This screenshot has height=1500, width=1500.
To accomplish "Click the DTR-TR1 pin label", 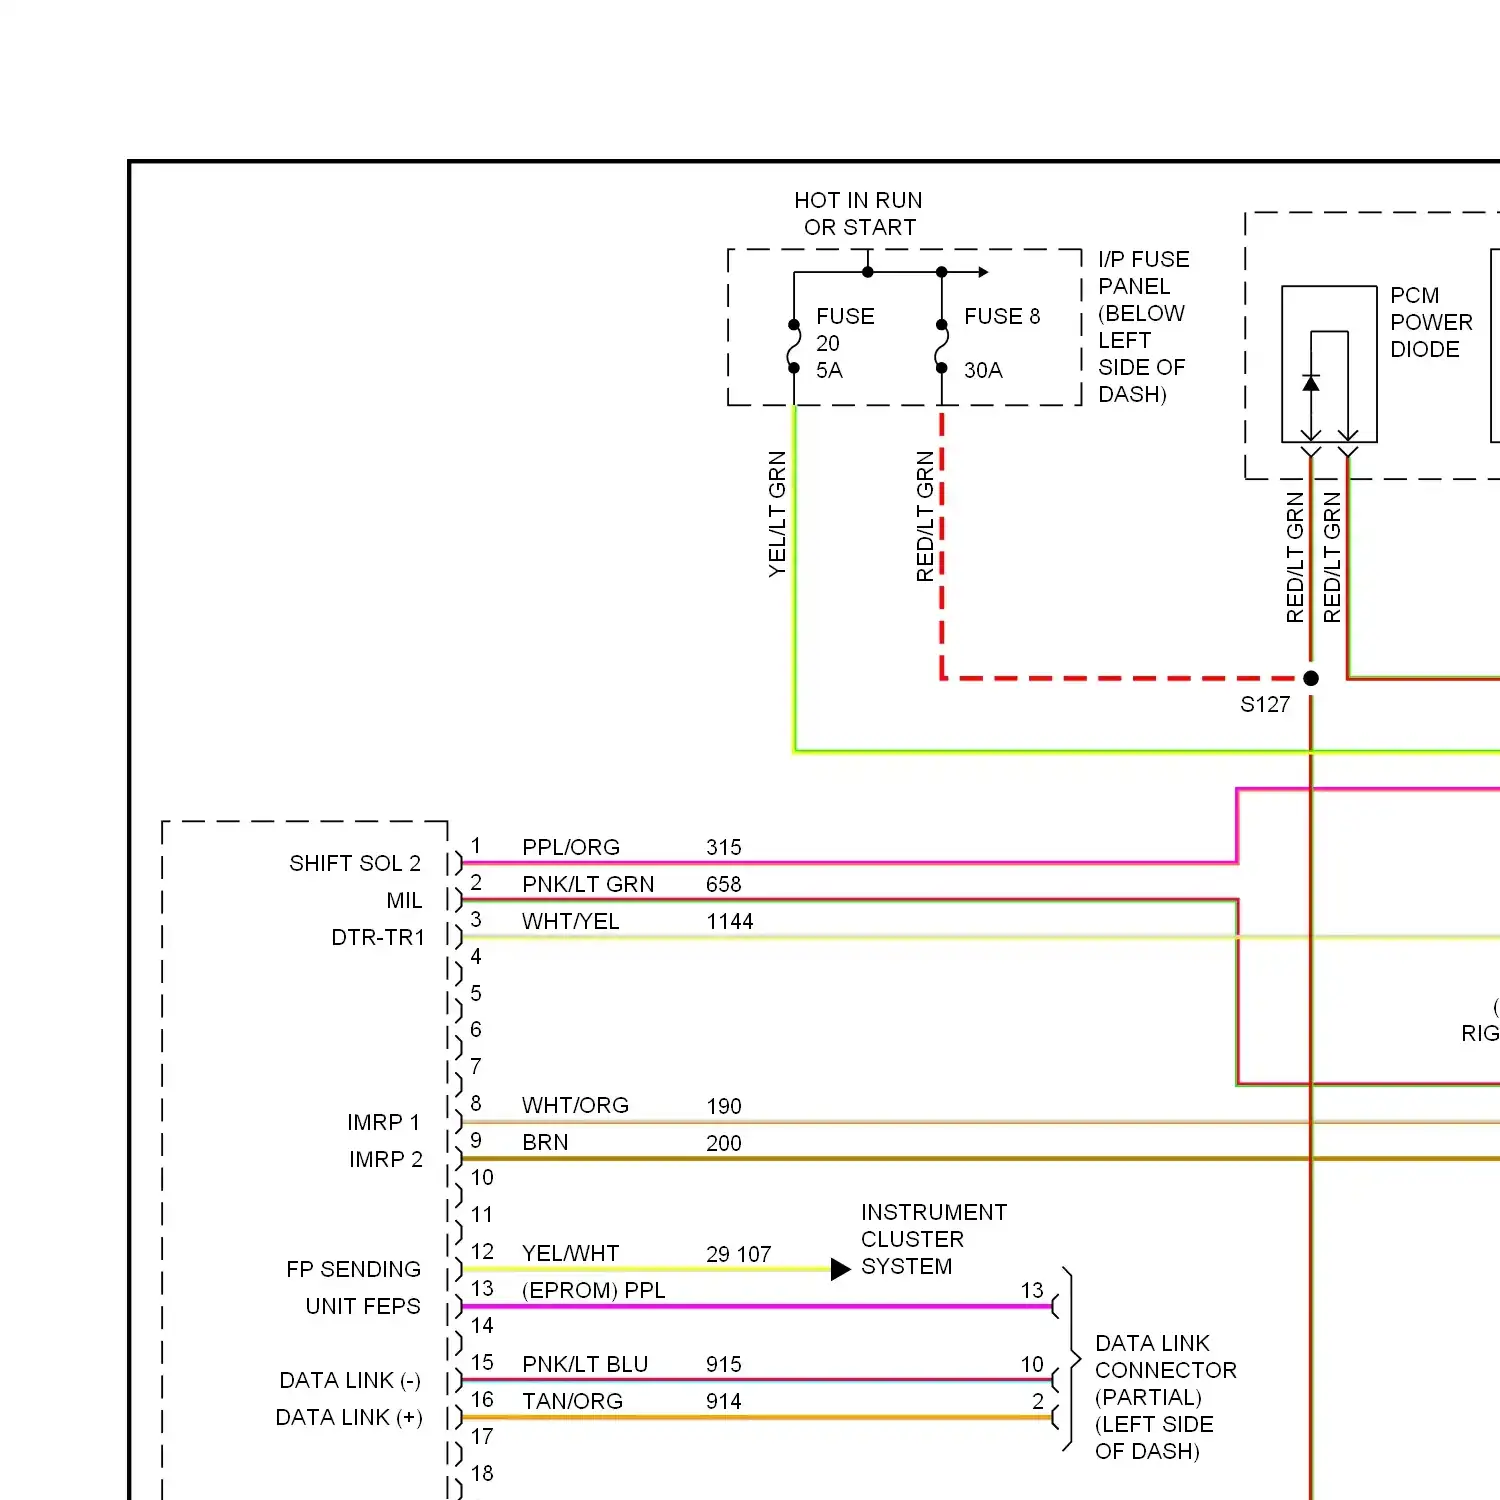I will (378, 937).
